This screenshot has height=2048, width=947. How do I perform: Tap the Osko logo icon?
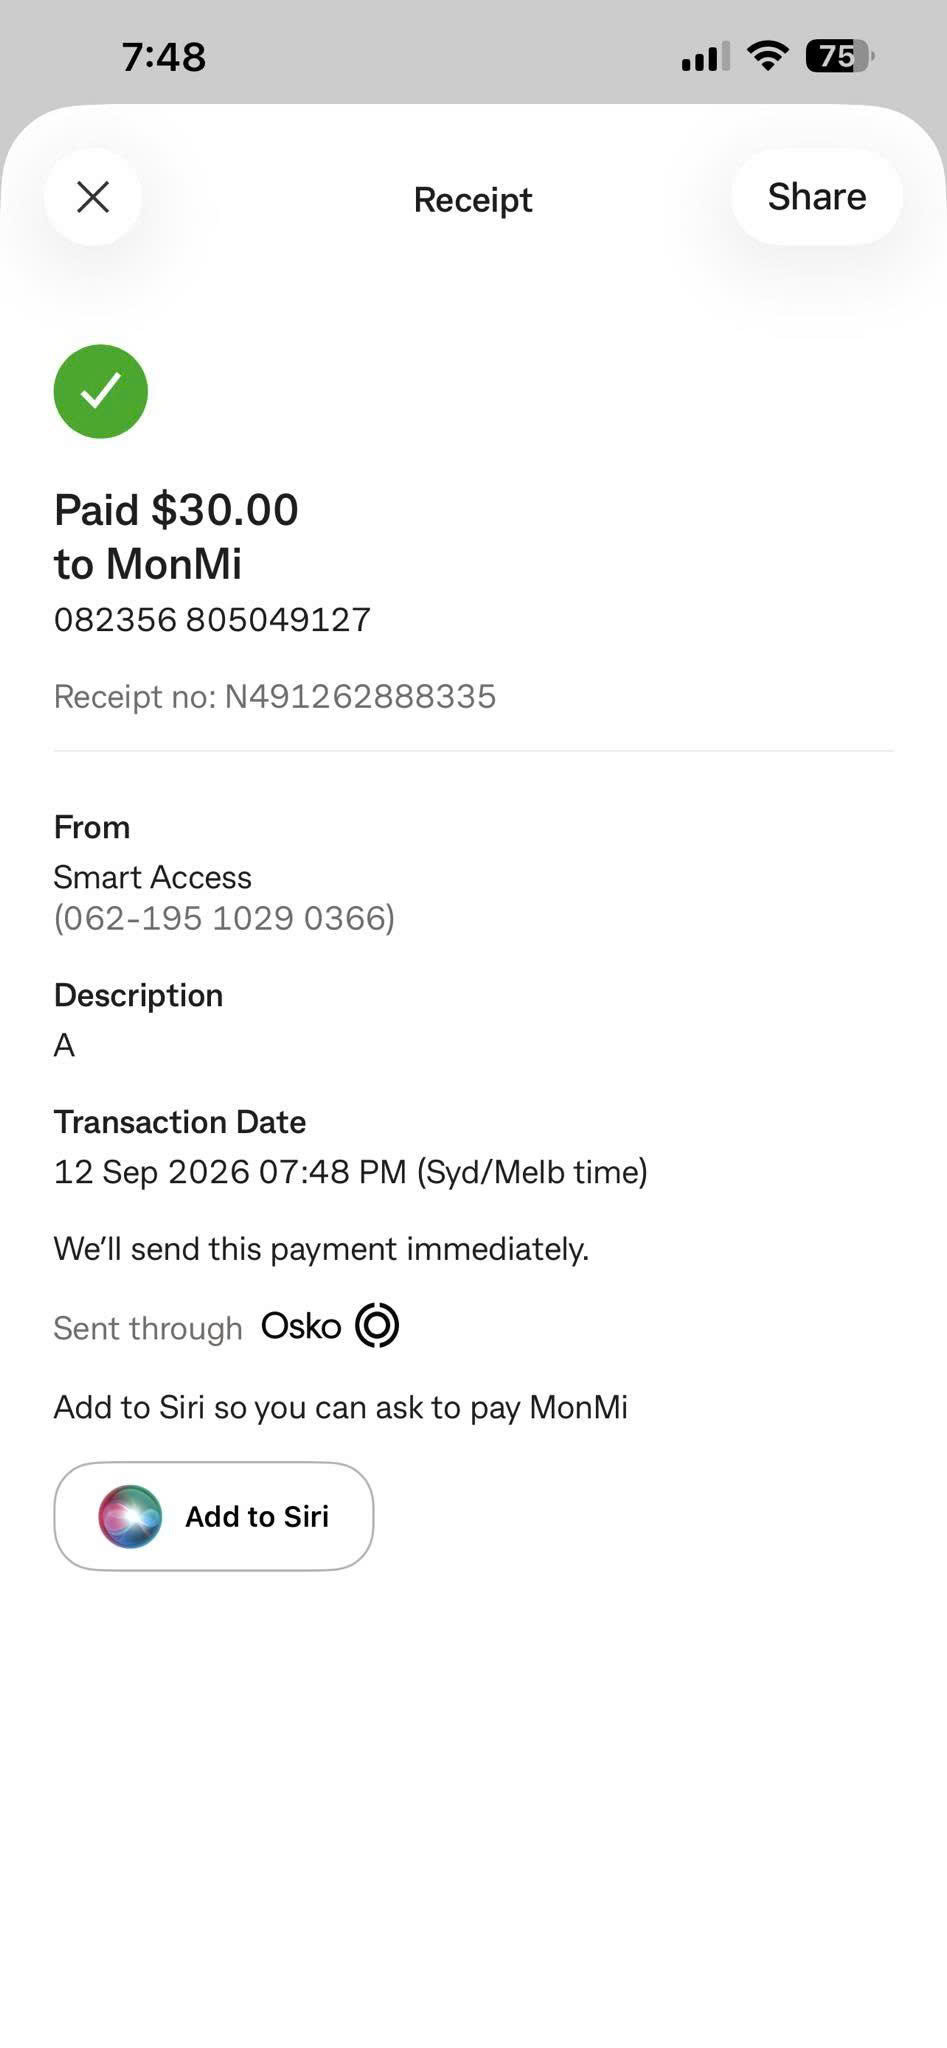[x=377, y=1326]
